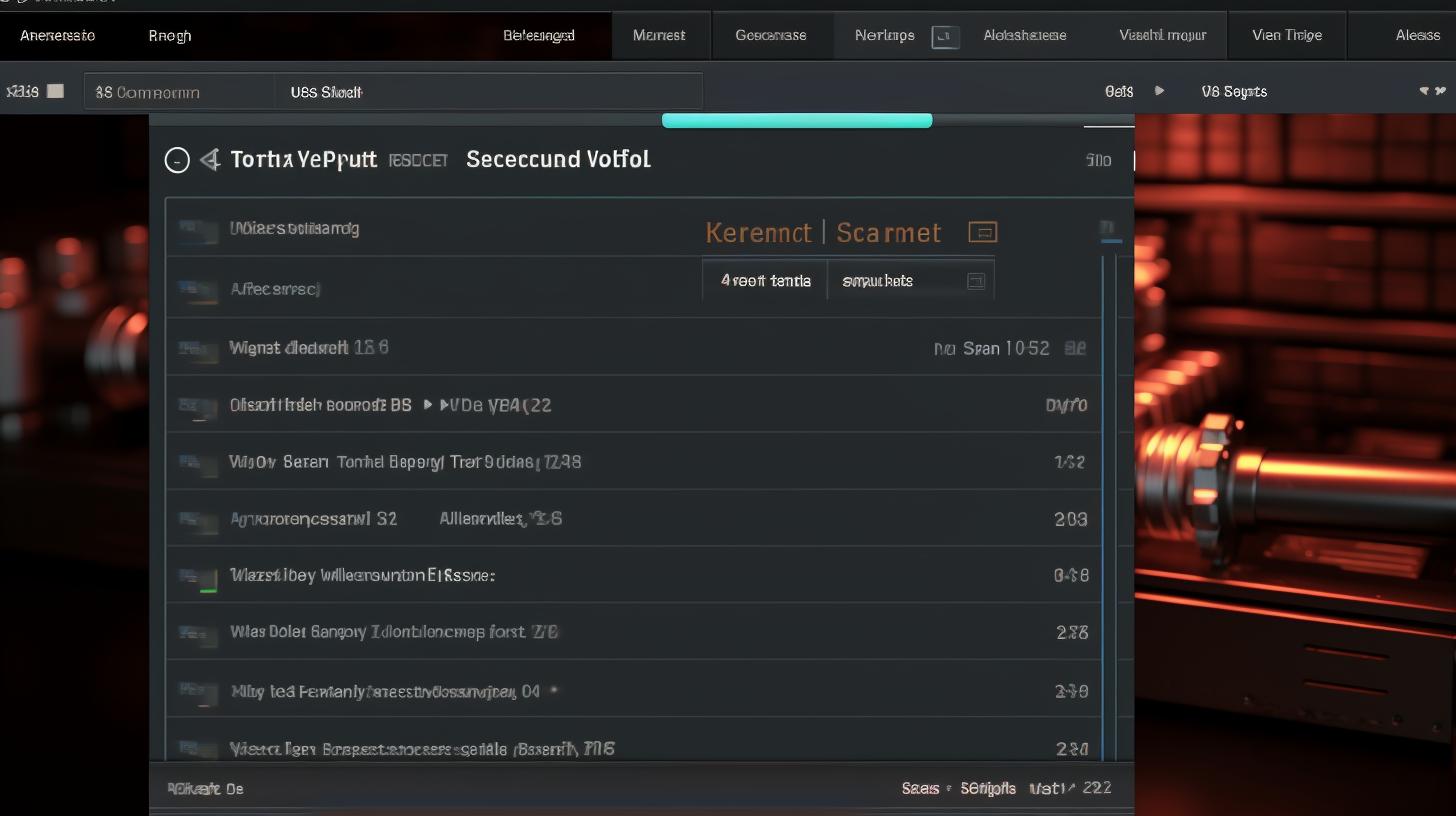Click the icon inside the smput kets tab

tap(976, 281)
